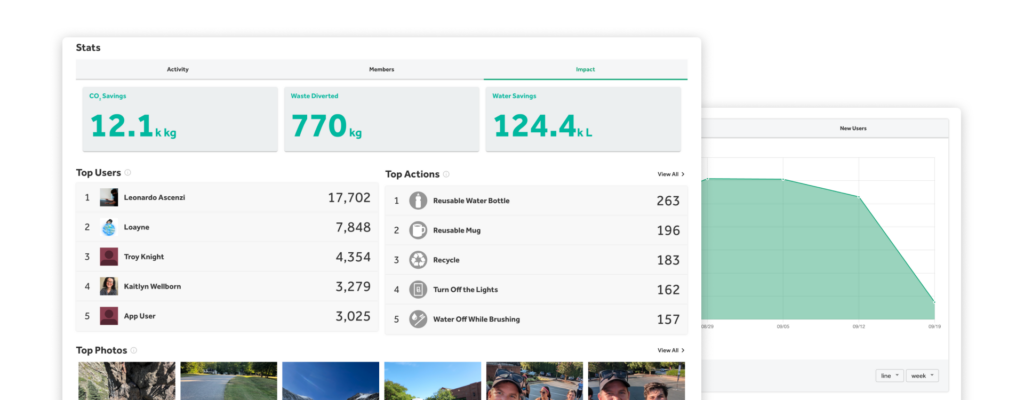Open the paved path photo thumbnail
The height and width of the screenshot is (400, 1024).
[x=229, y=381]
